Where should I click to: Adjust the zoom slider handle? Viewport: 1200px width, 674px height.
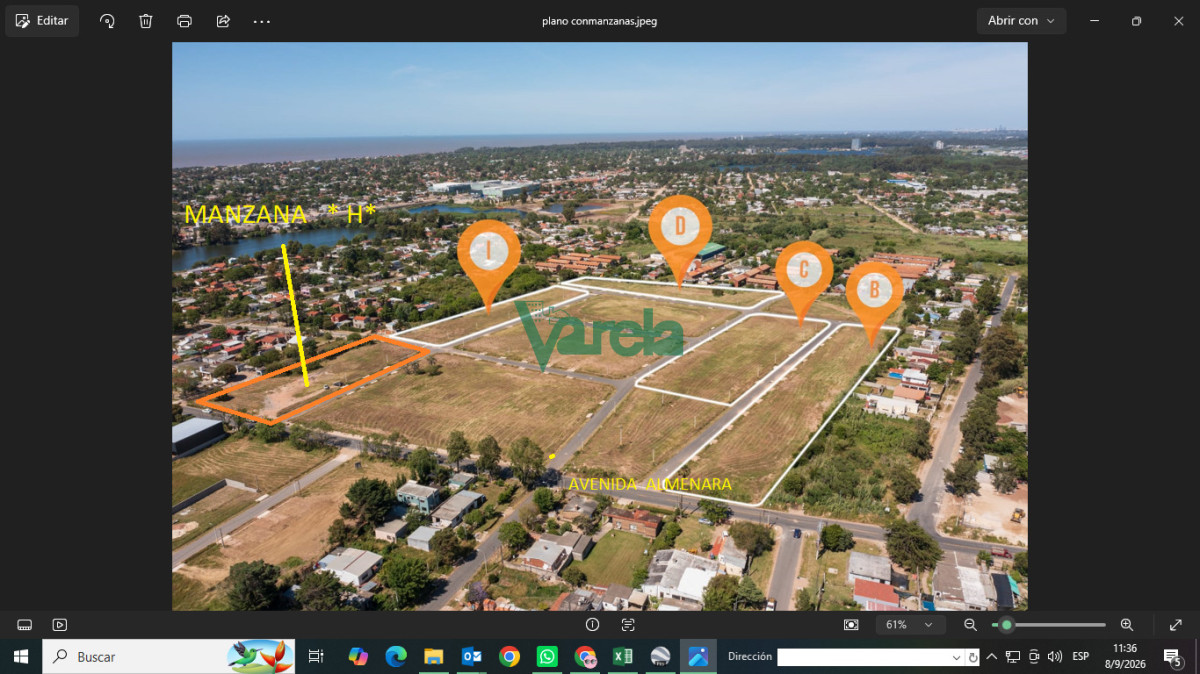1006,625
